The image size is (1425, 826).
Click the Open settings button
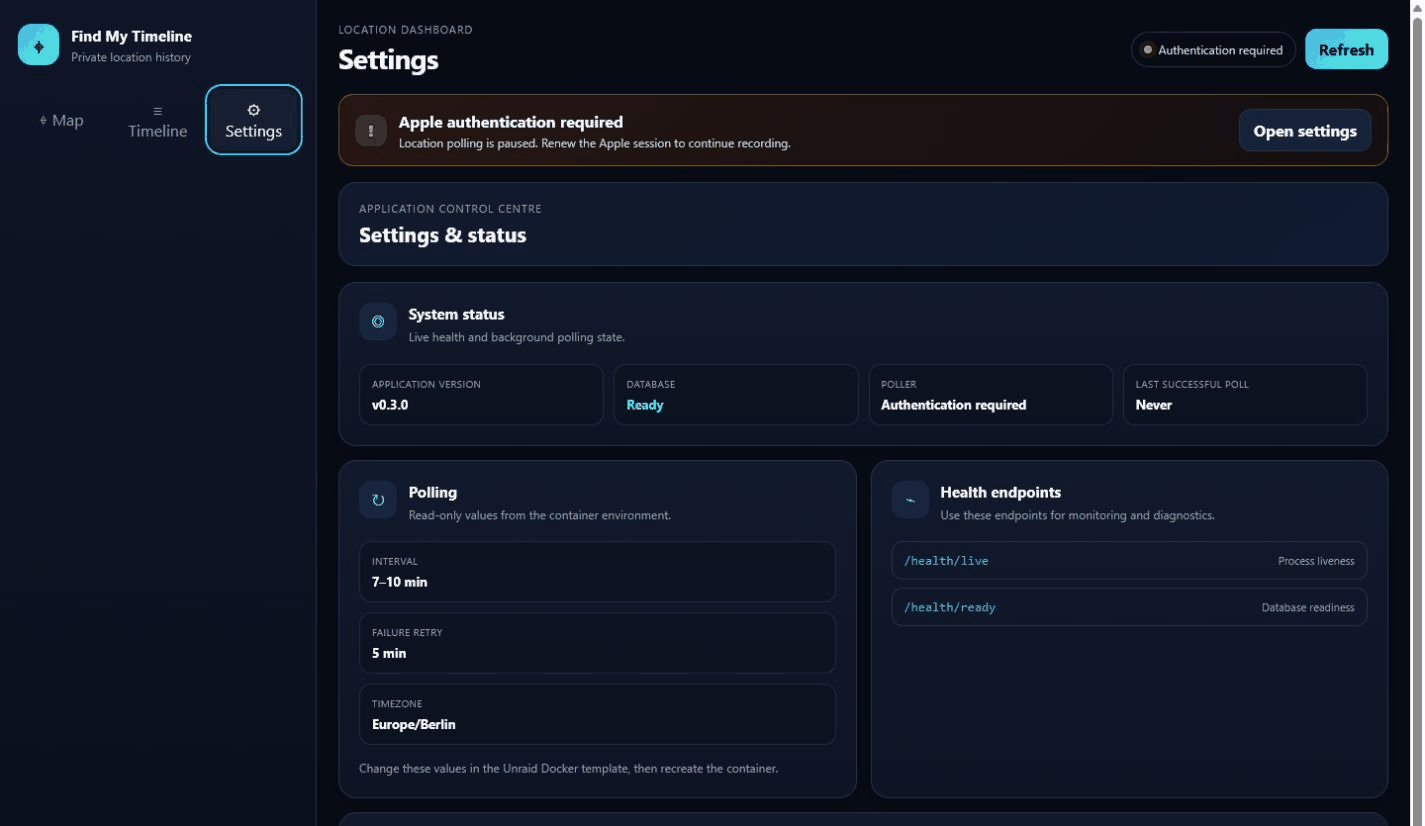(x=1305, y=130)
